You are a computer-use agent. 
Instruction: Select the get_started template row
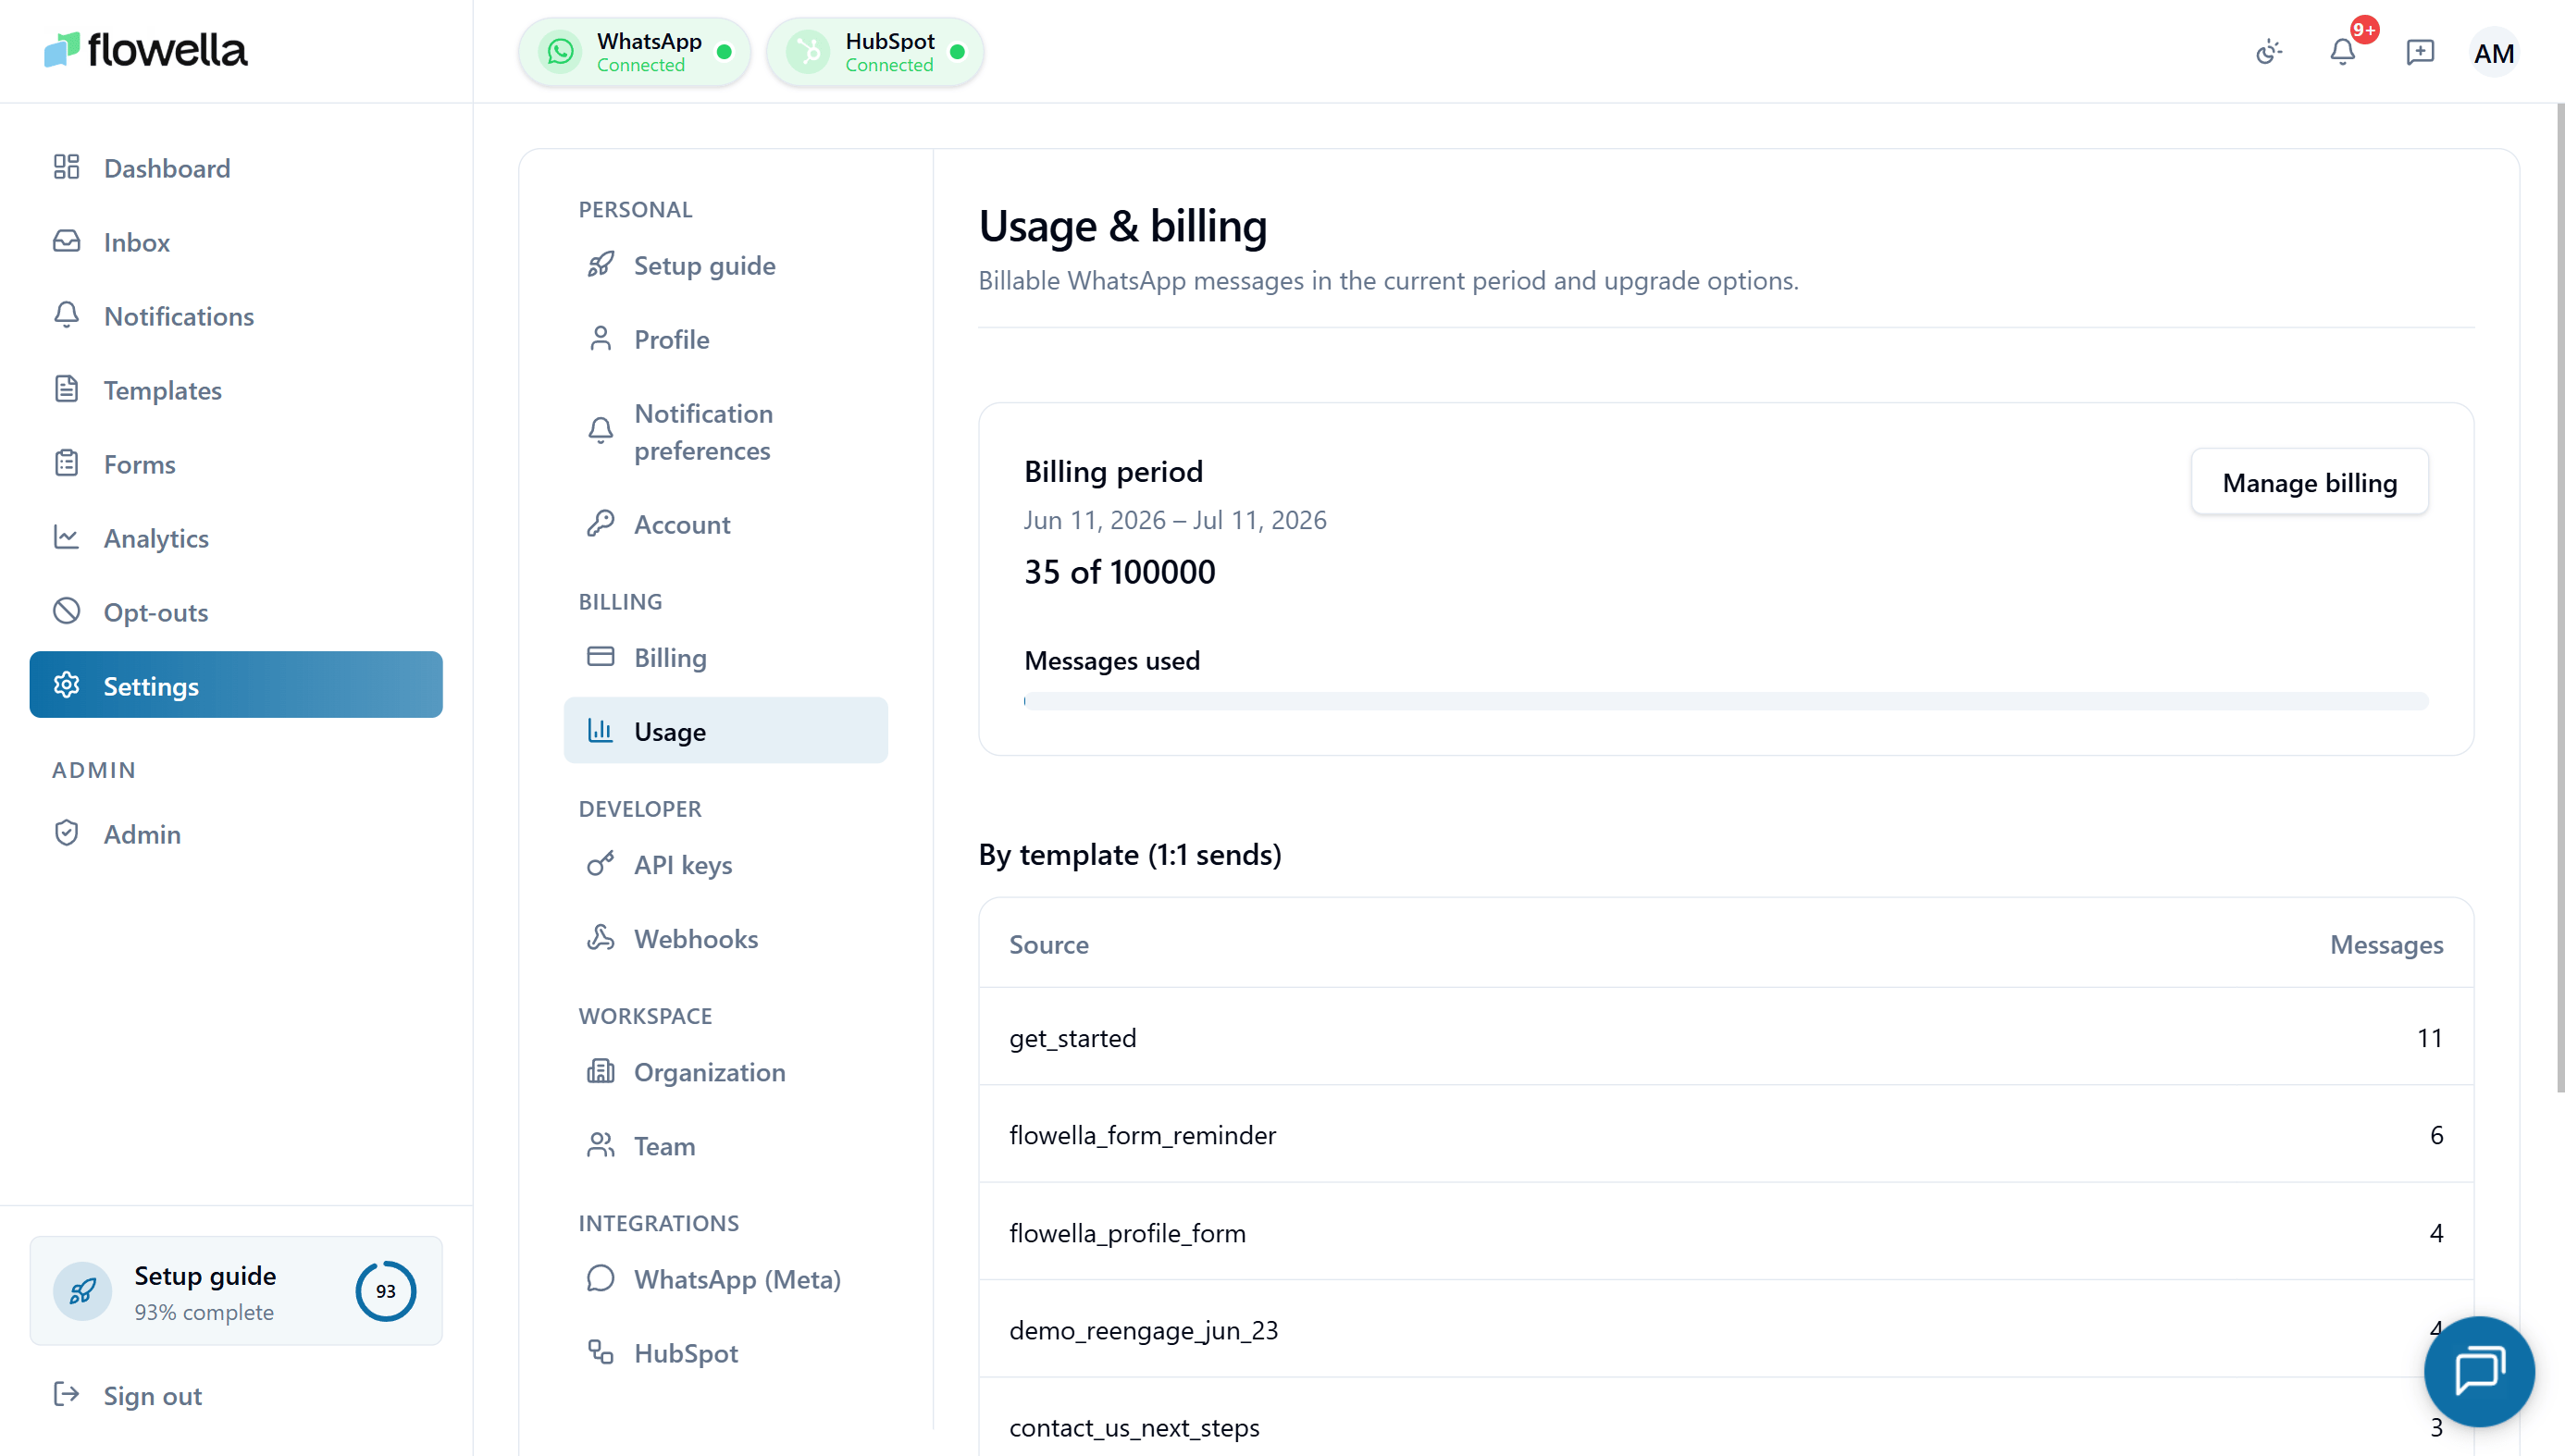pos(1726,1037)
